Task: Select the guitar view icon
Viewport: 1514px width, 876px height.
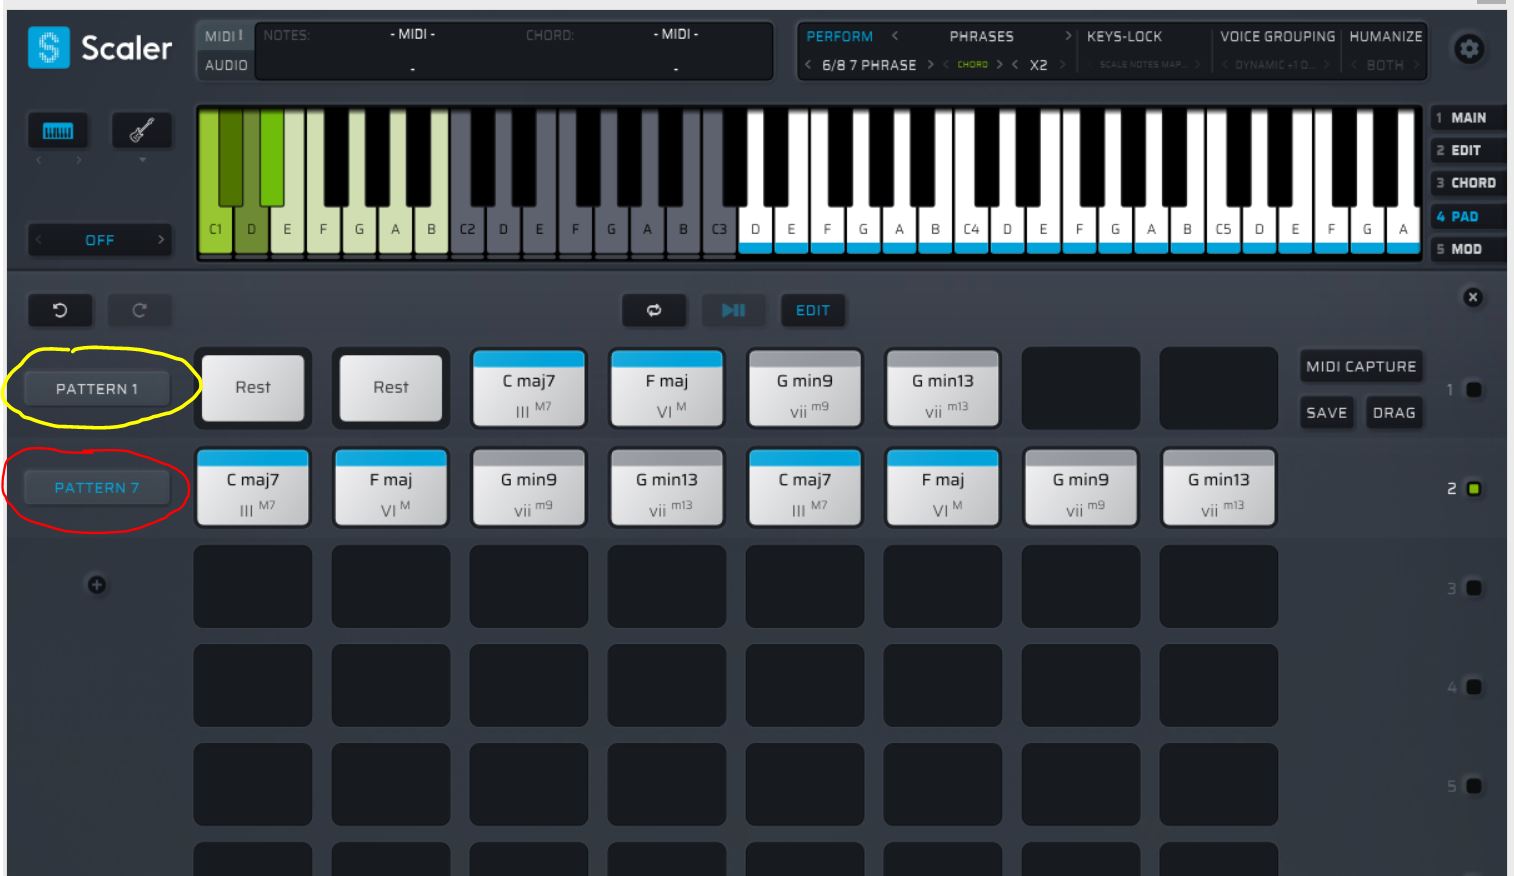Action: coord(141,131)
